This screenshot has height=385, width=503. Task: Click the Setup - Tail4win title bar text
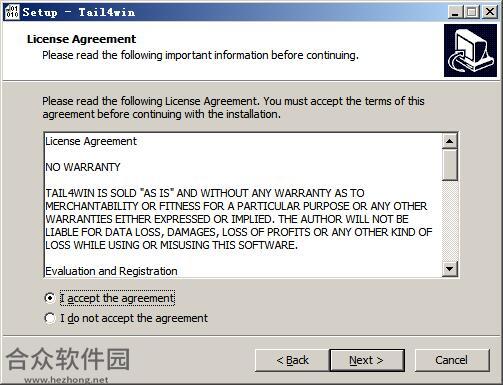tap(79, 12)
